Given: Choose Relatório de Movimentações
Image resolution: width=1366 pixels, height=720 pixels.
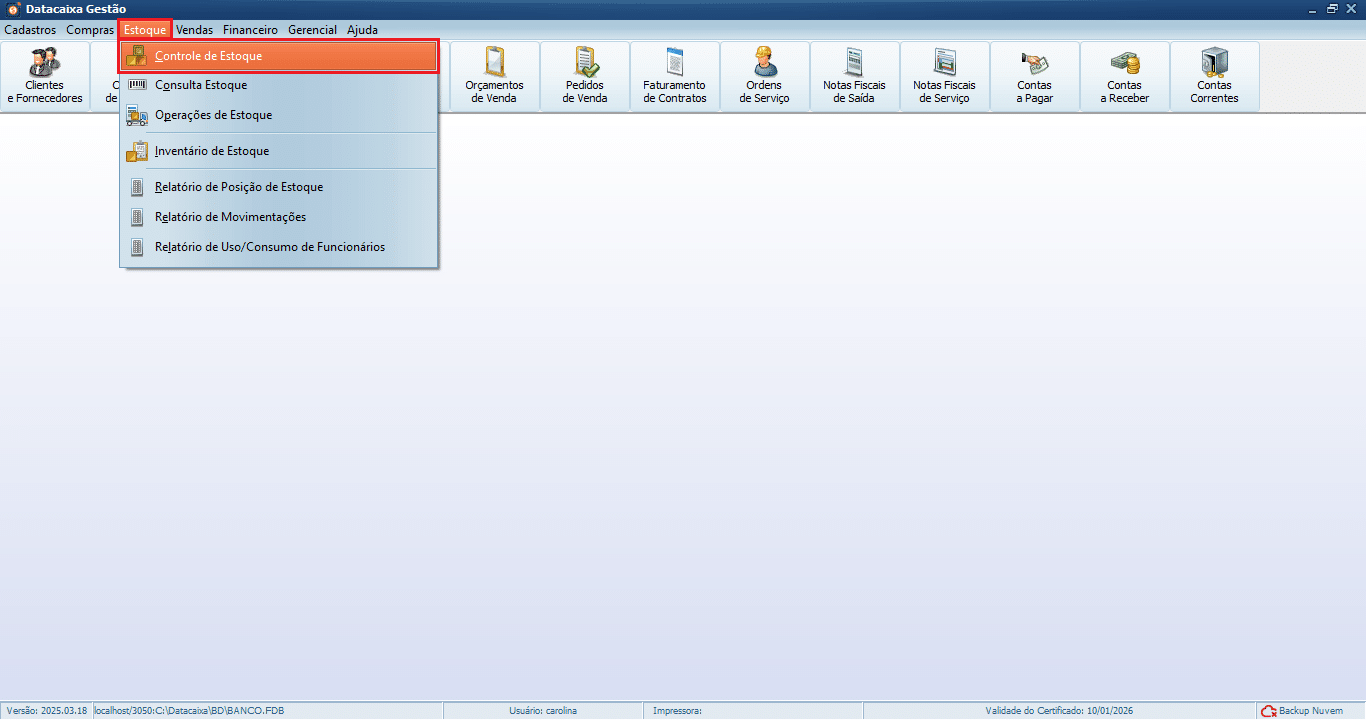Looking at the screenshot, I should coord(230,217).
